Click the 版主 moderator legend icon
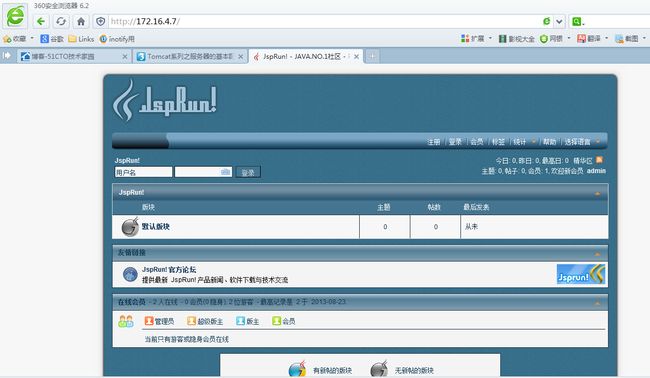 [240, 321]
